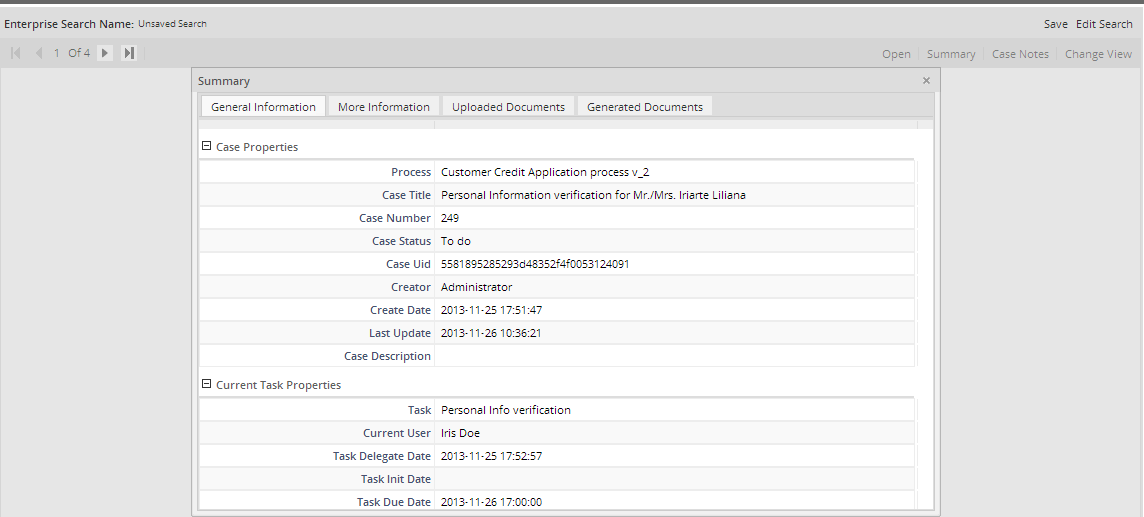Open the Uploaded Documents tab
1144x517 pixels.
(x=508, y=107)
